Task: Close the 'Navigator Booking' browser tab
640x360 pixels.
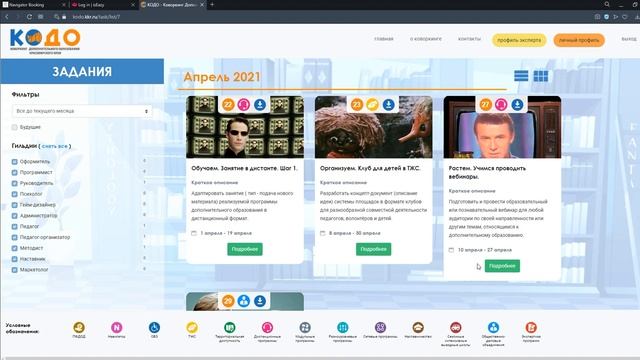Action: (x=63, y=5)
